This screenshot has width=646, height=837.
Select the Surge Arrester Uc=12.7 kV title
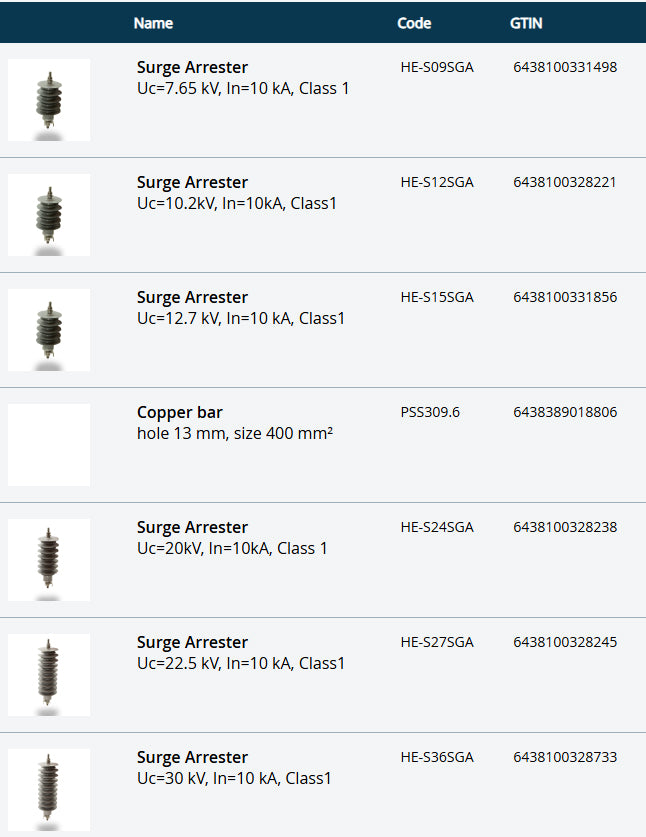click(x=192, y=298)
